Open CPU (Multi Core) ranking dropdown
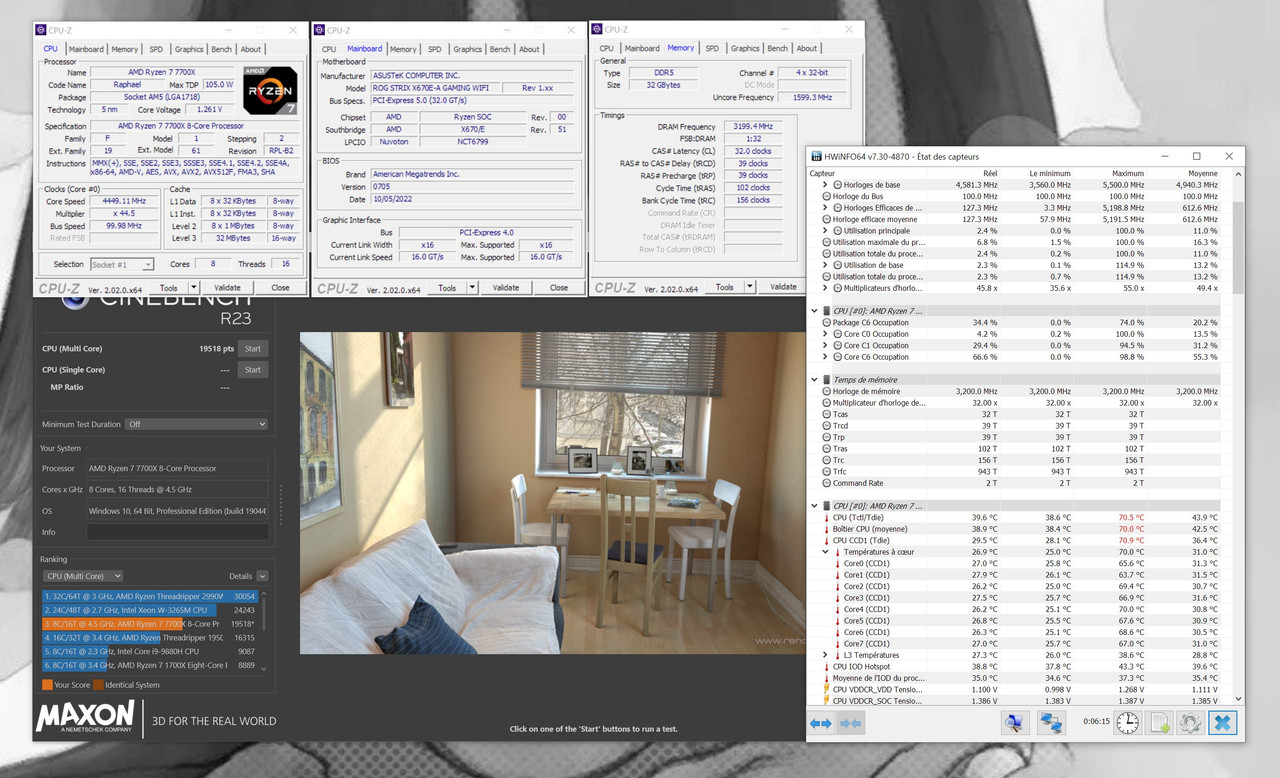The image size is (1280, 778). coord(82,576)
